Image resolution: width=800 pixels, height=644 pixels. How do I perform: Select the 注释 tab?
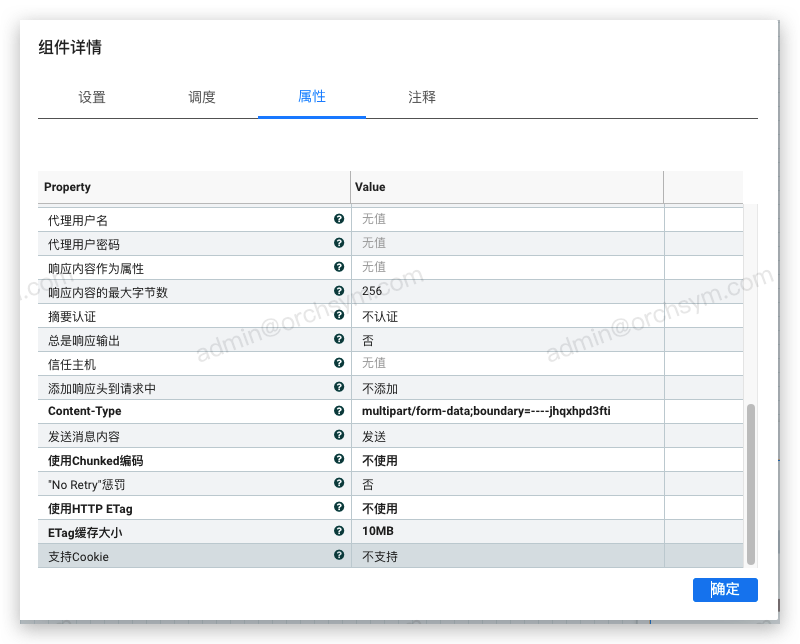coord(422,98)
